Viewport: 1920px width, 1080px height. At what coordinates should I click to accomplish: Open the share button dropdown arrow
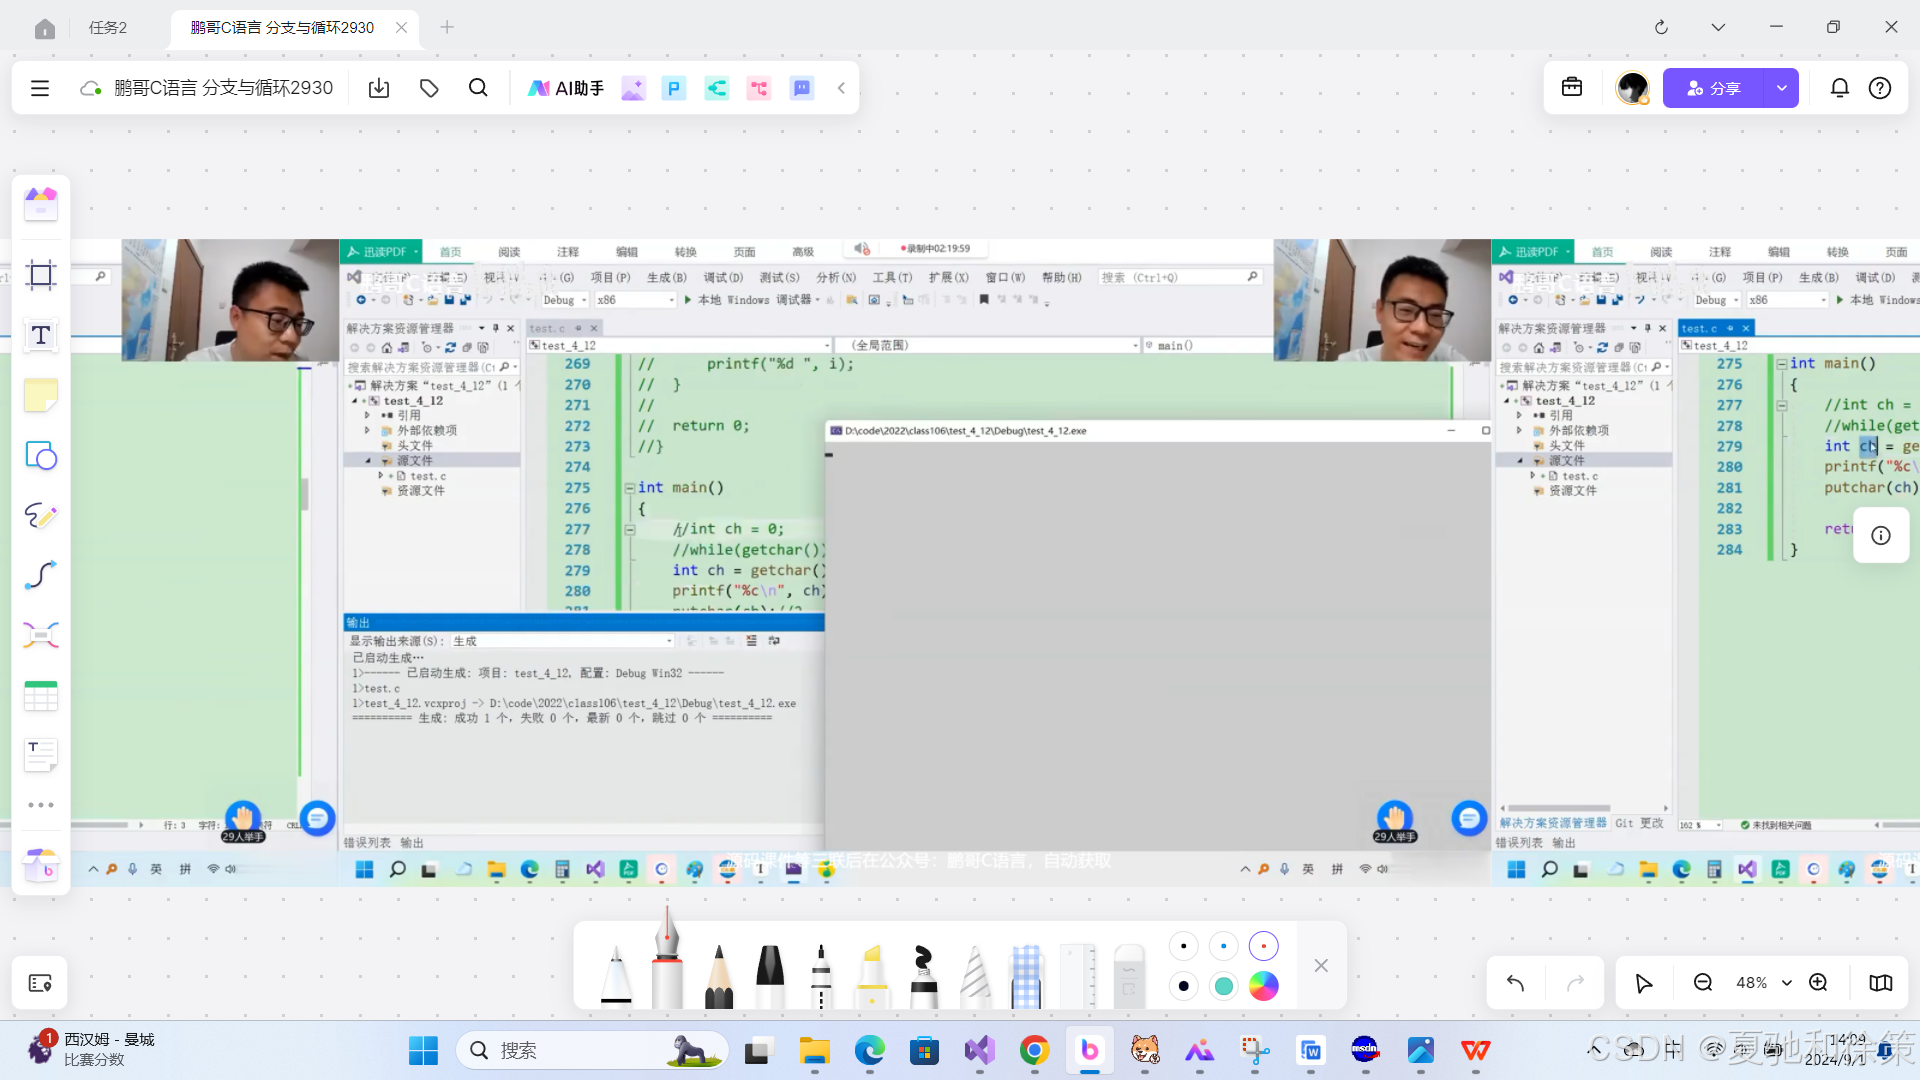[x=1781, y=88]
